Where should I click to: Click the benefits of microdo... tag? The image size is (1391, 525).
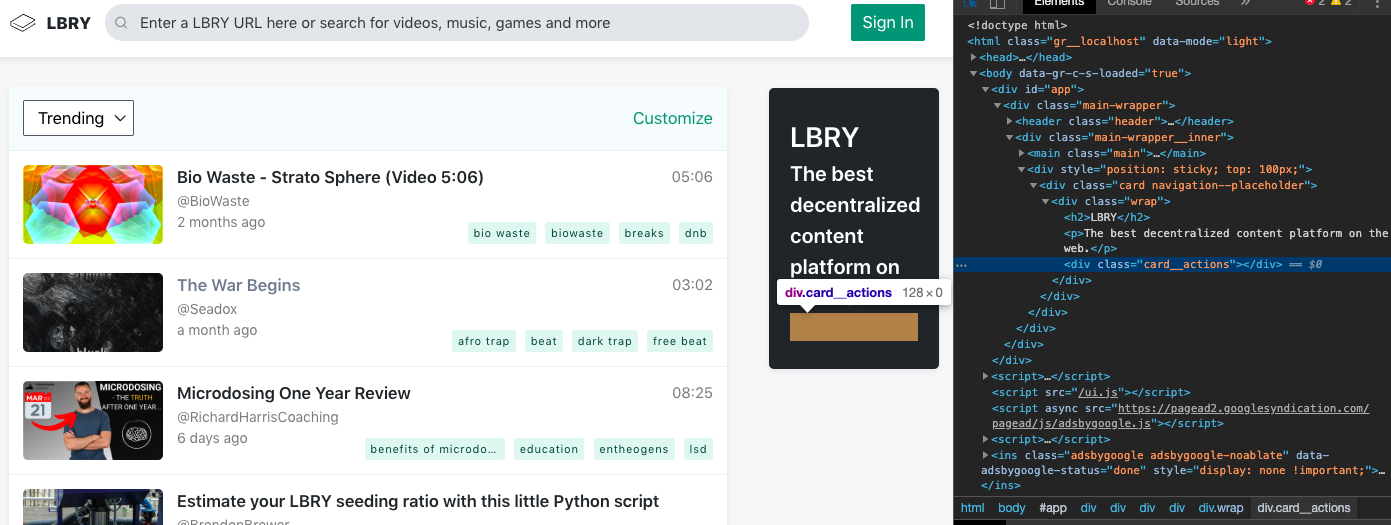pos(434,449)
